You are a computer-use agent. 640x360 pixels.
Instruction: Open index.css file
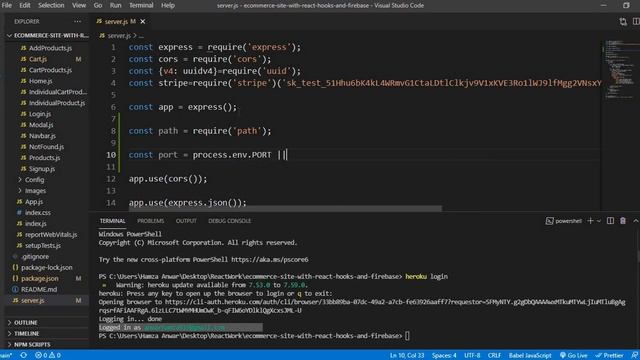point(38,213)
